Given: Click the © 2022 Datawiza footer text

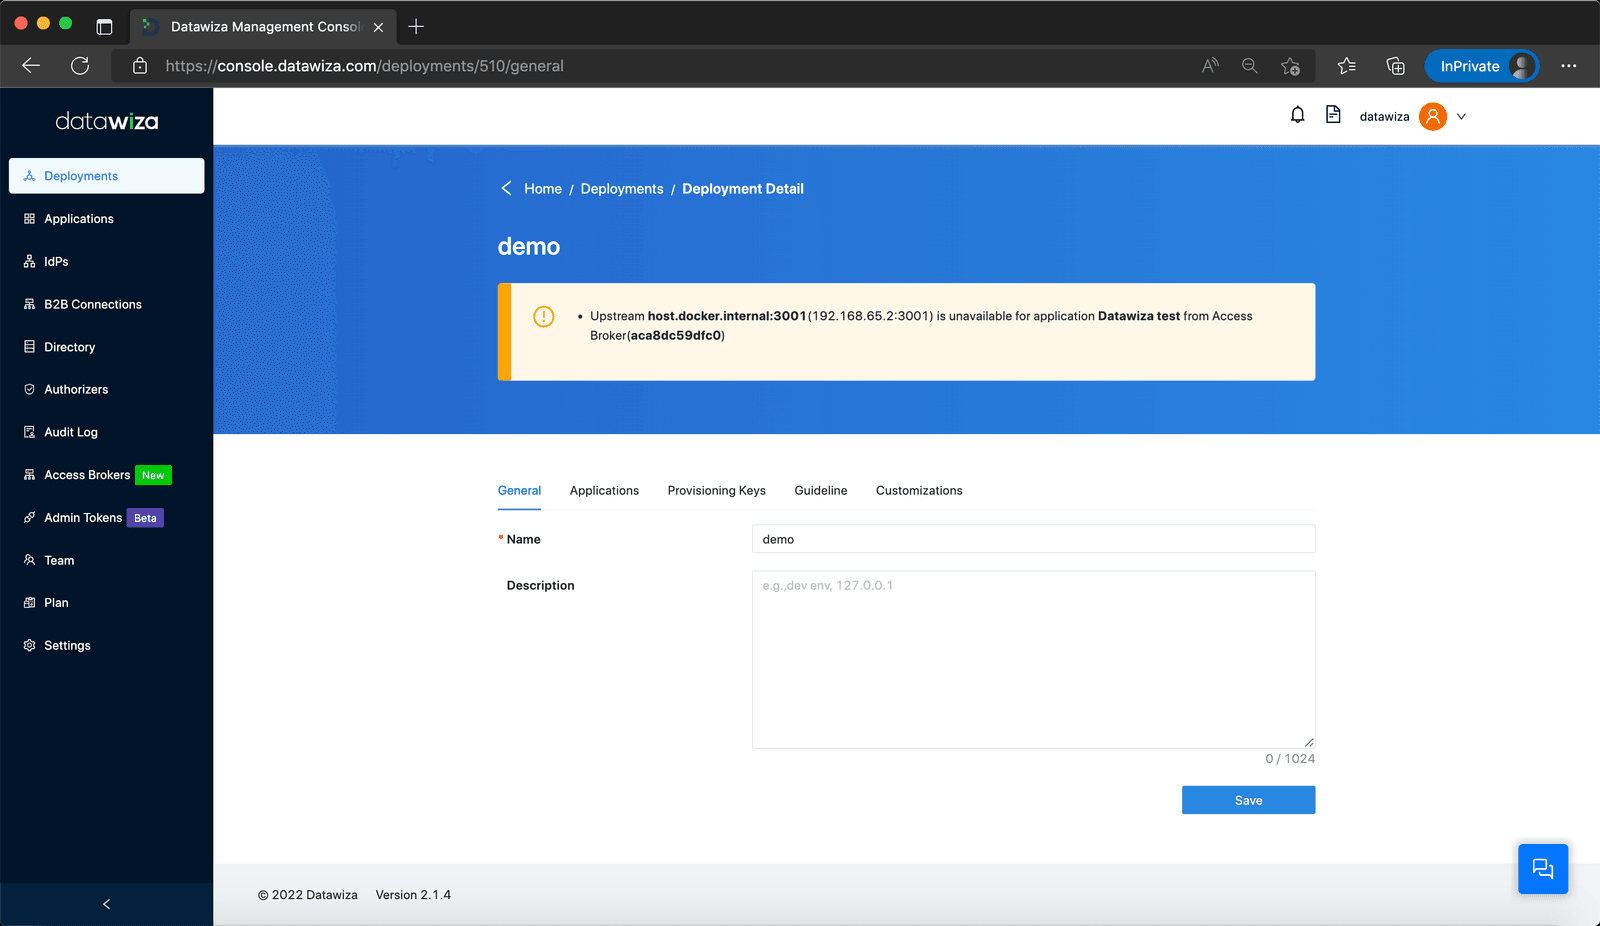Looking at the screenshot, I should [x=307, y=895].
